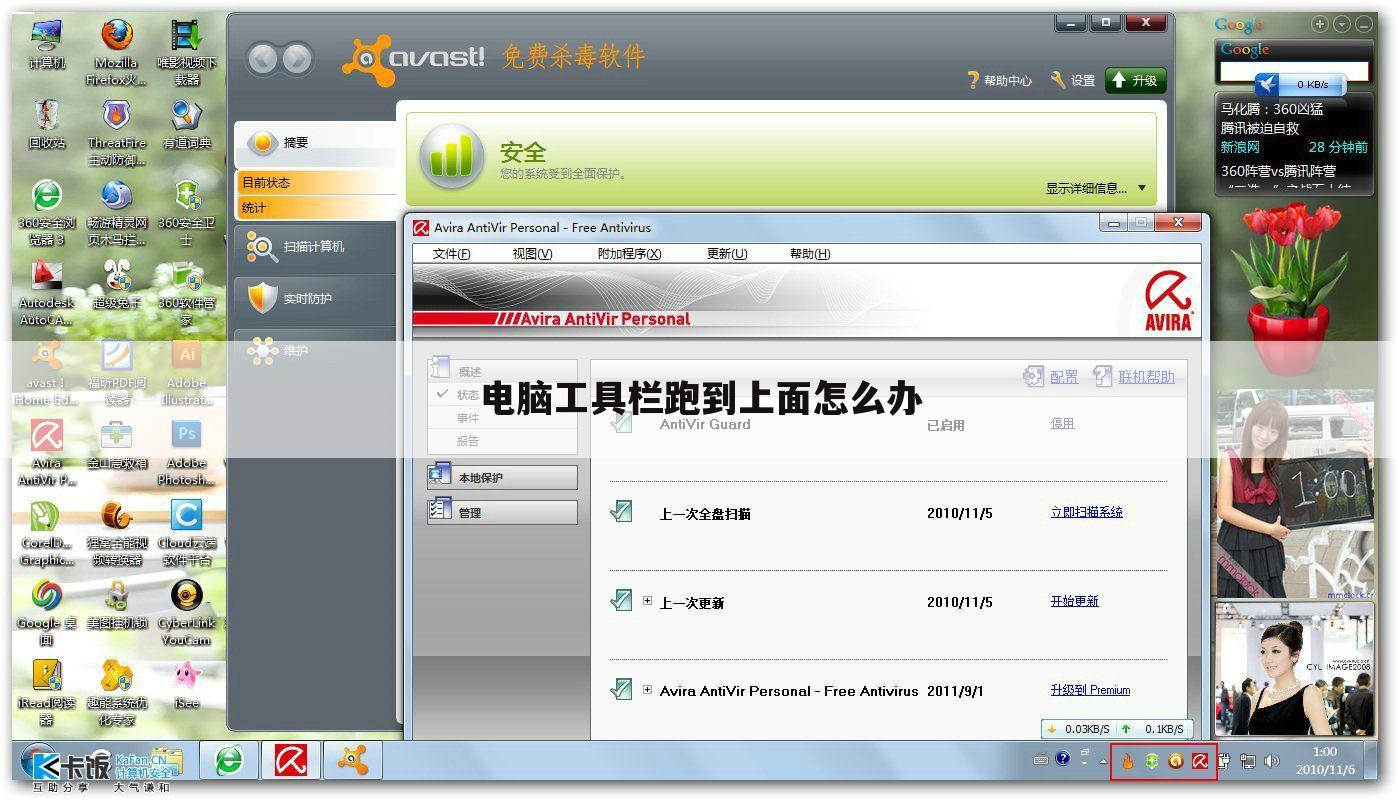This screenshot has height=800, width=1398.
Task: Open Avira 视图(V) menu
Action: (x=532, y=253)
